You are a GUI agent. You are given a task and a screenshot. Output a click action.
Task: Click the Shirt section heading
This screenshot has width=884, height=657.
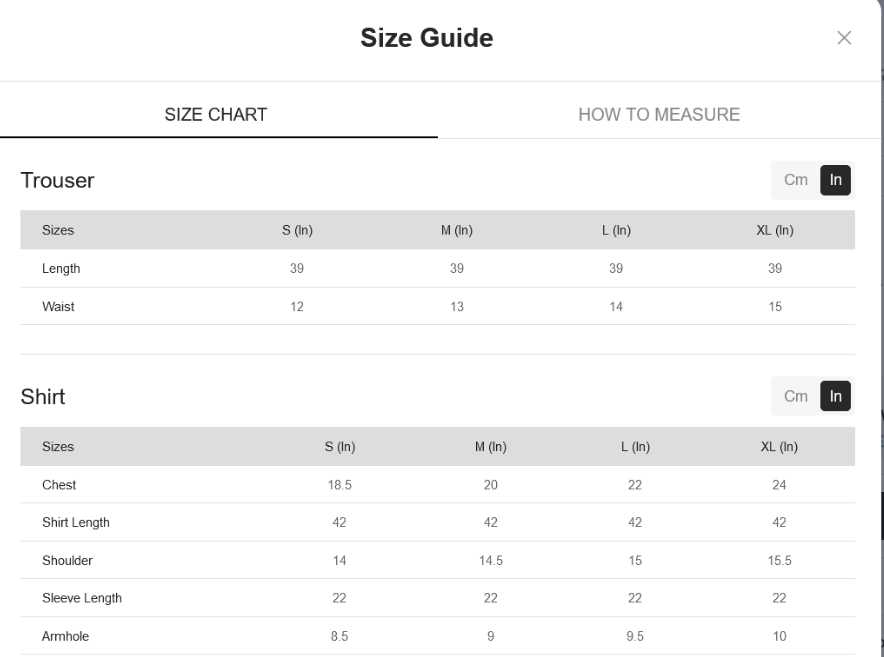[43, 396]
